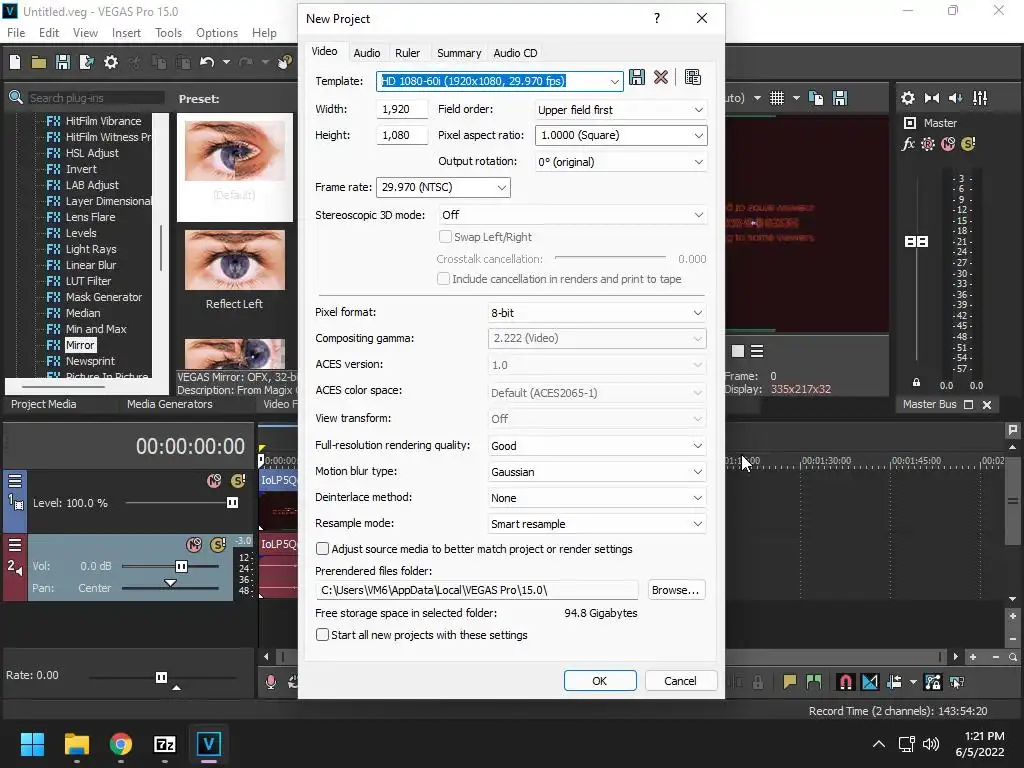Click the Save toolbar floppy icon
1024x768 pixels.
63,63
